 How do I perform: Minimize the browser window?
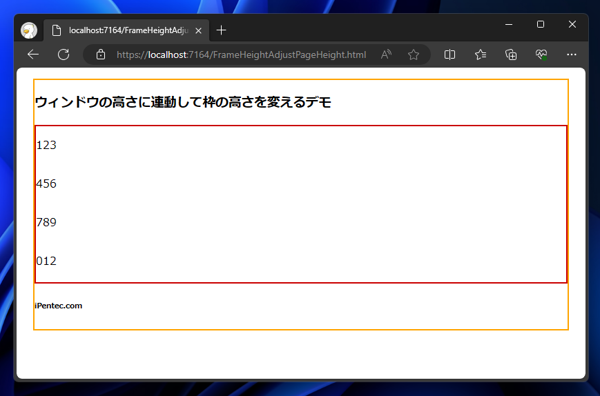tap(509, 24)
